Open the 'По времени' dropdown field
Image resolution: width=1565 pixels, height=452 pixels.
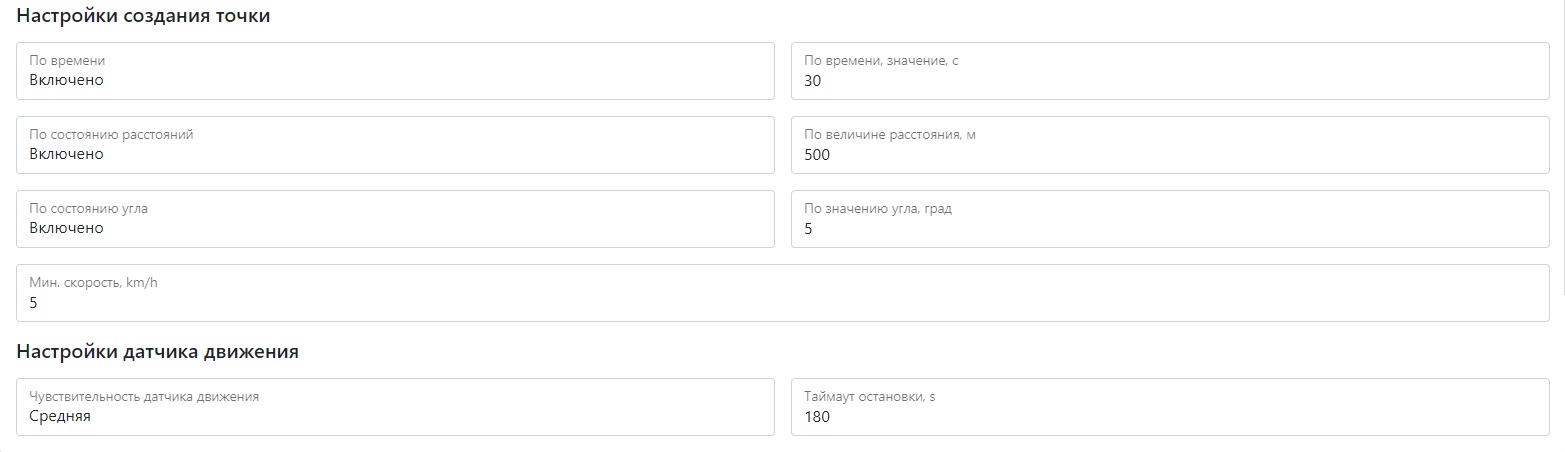pyautogui.click(x=395, y=71)
